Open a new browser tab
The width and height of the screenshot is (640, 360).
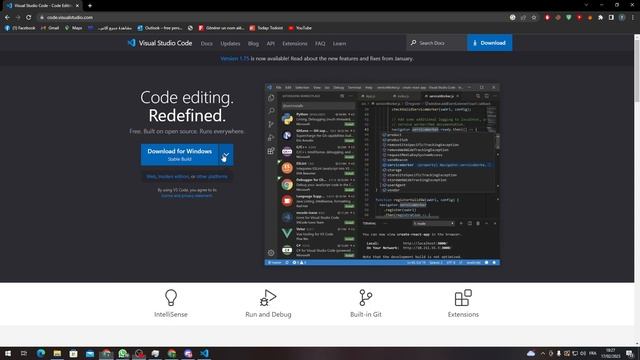click(90, 6)
